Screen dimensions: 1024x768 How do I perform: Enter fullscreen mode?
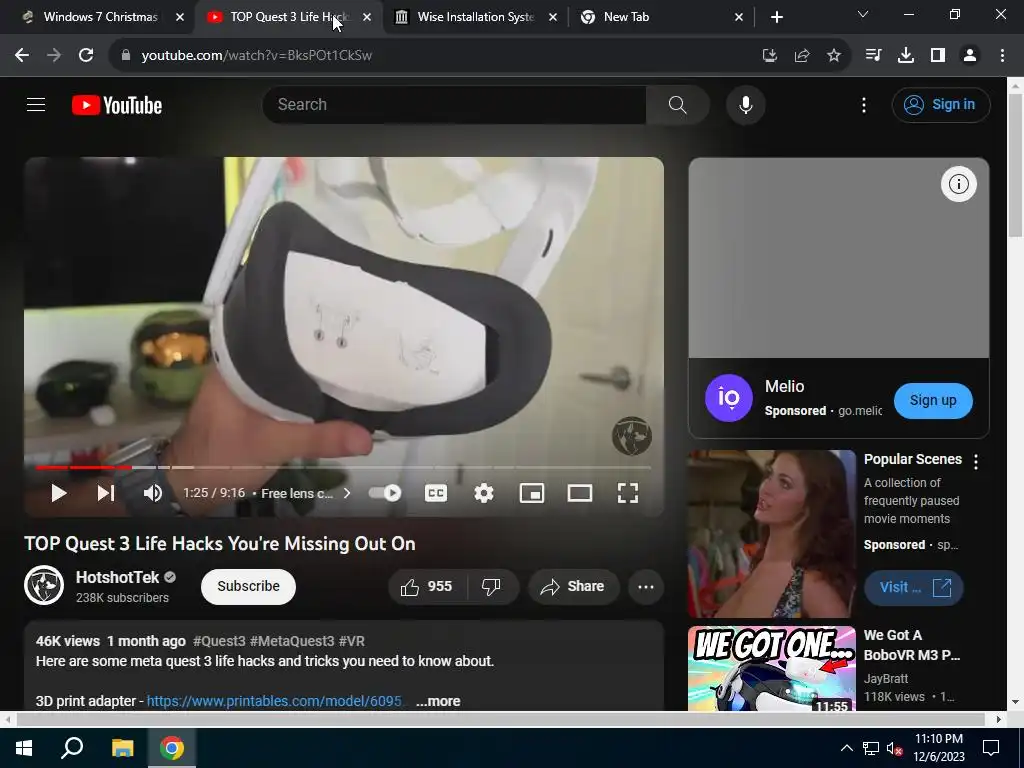coord(628,493)
